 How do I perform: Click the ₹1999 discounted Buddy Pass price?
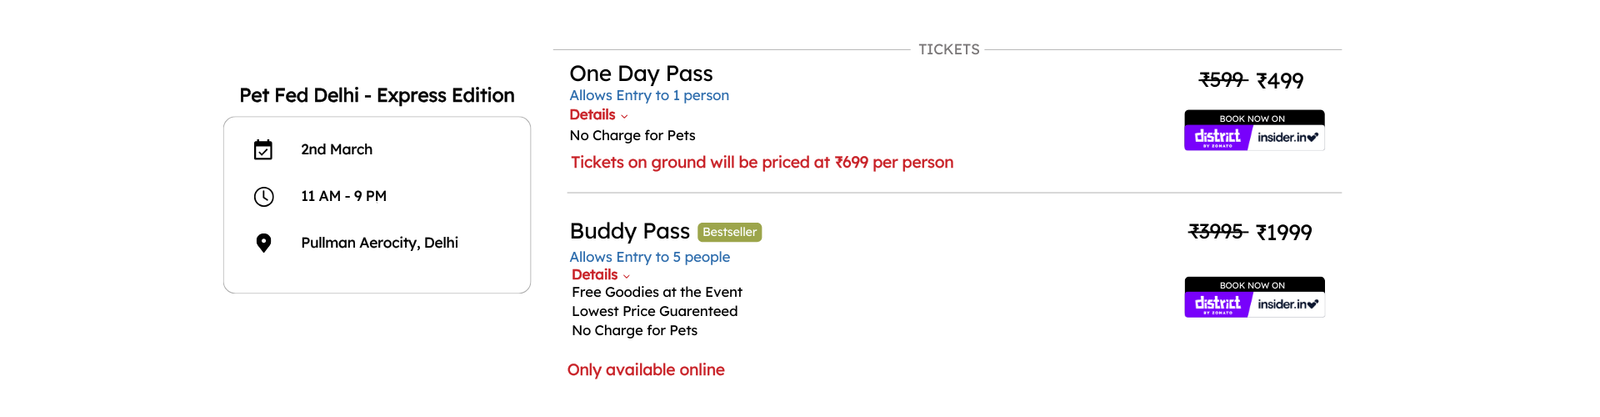[1284, 233]
